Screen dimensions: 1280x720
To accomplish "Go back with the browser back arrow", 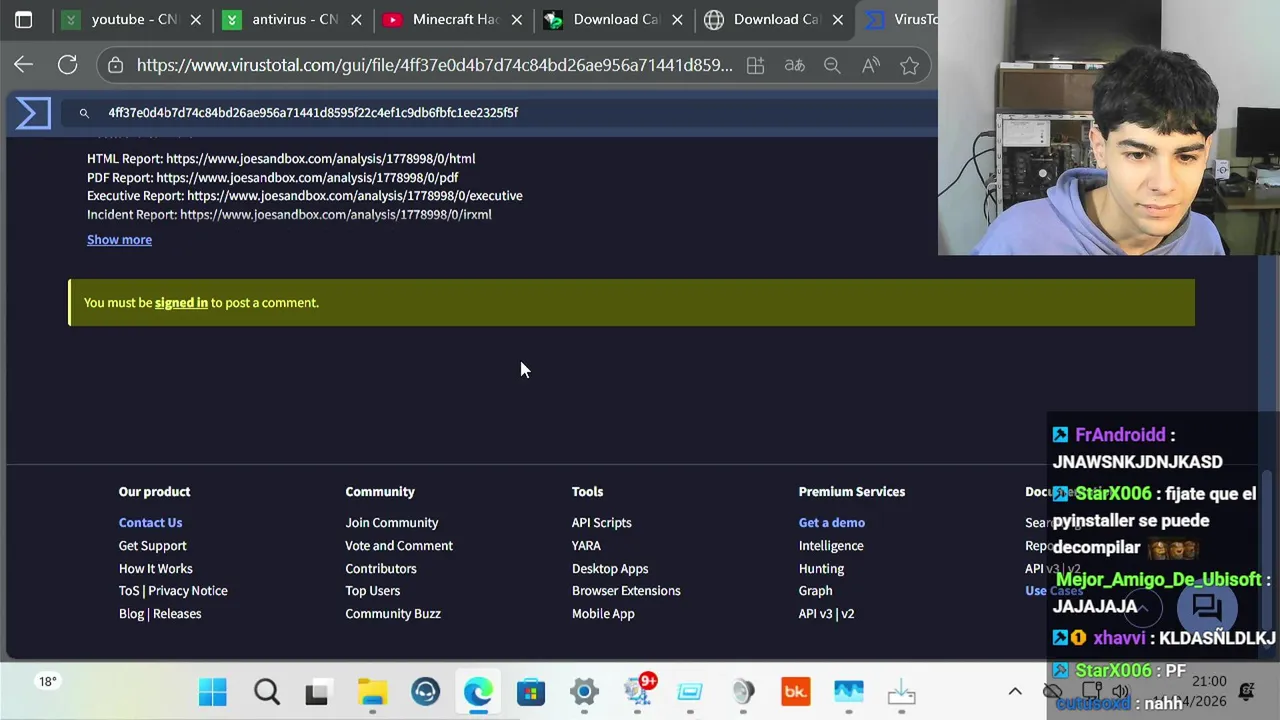I will [x=24, y=65].
